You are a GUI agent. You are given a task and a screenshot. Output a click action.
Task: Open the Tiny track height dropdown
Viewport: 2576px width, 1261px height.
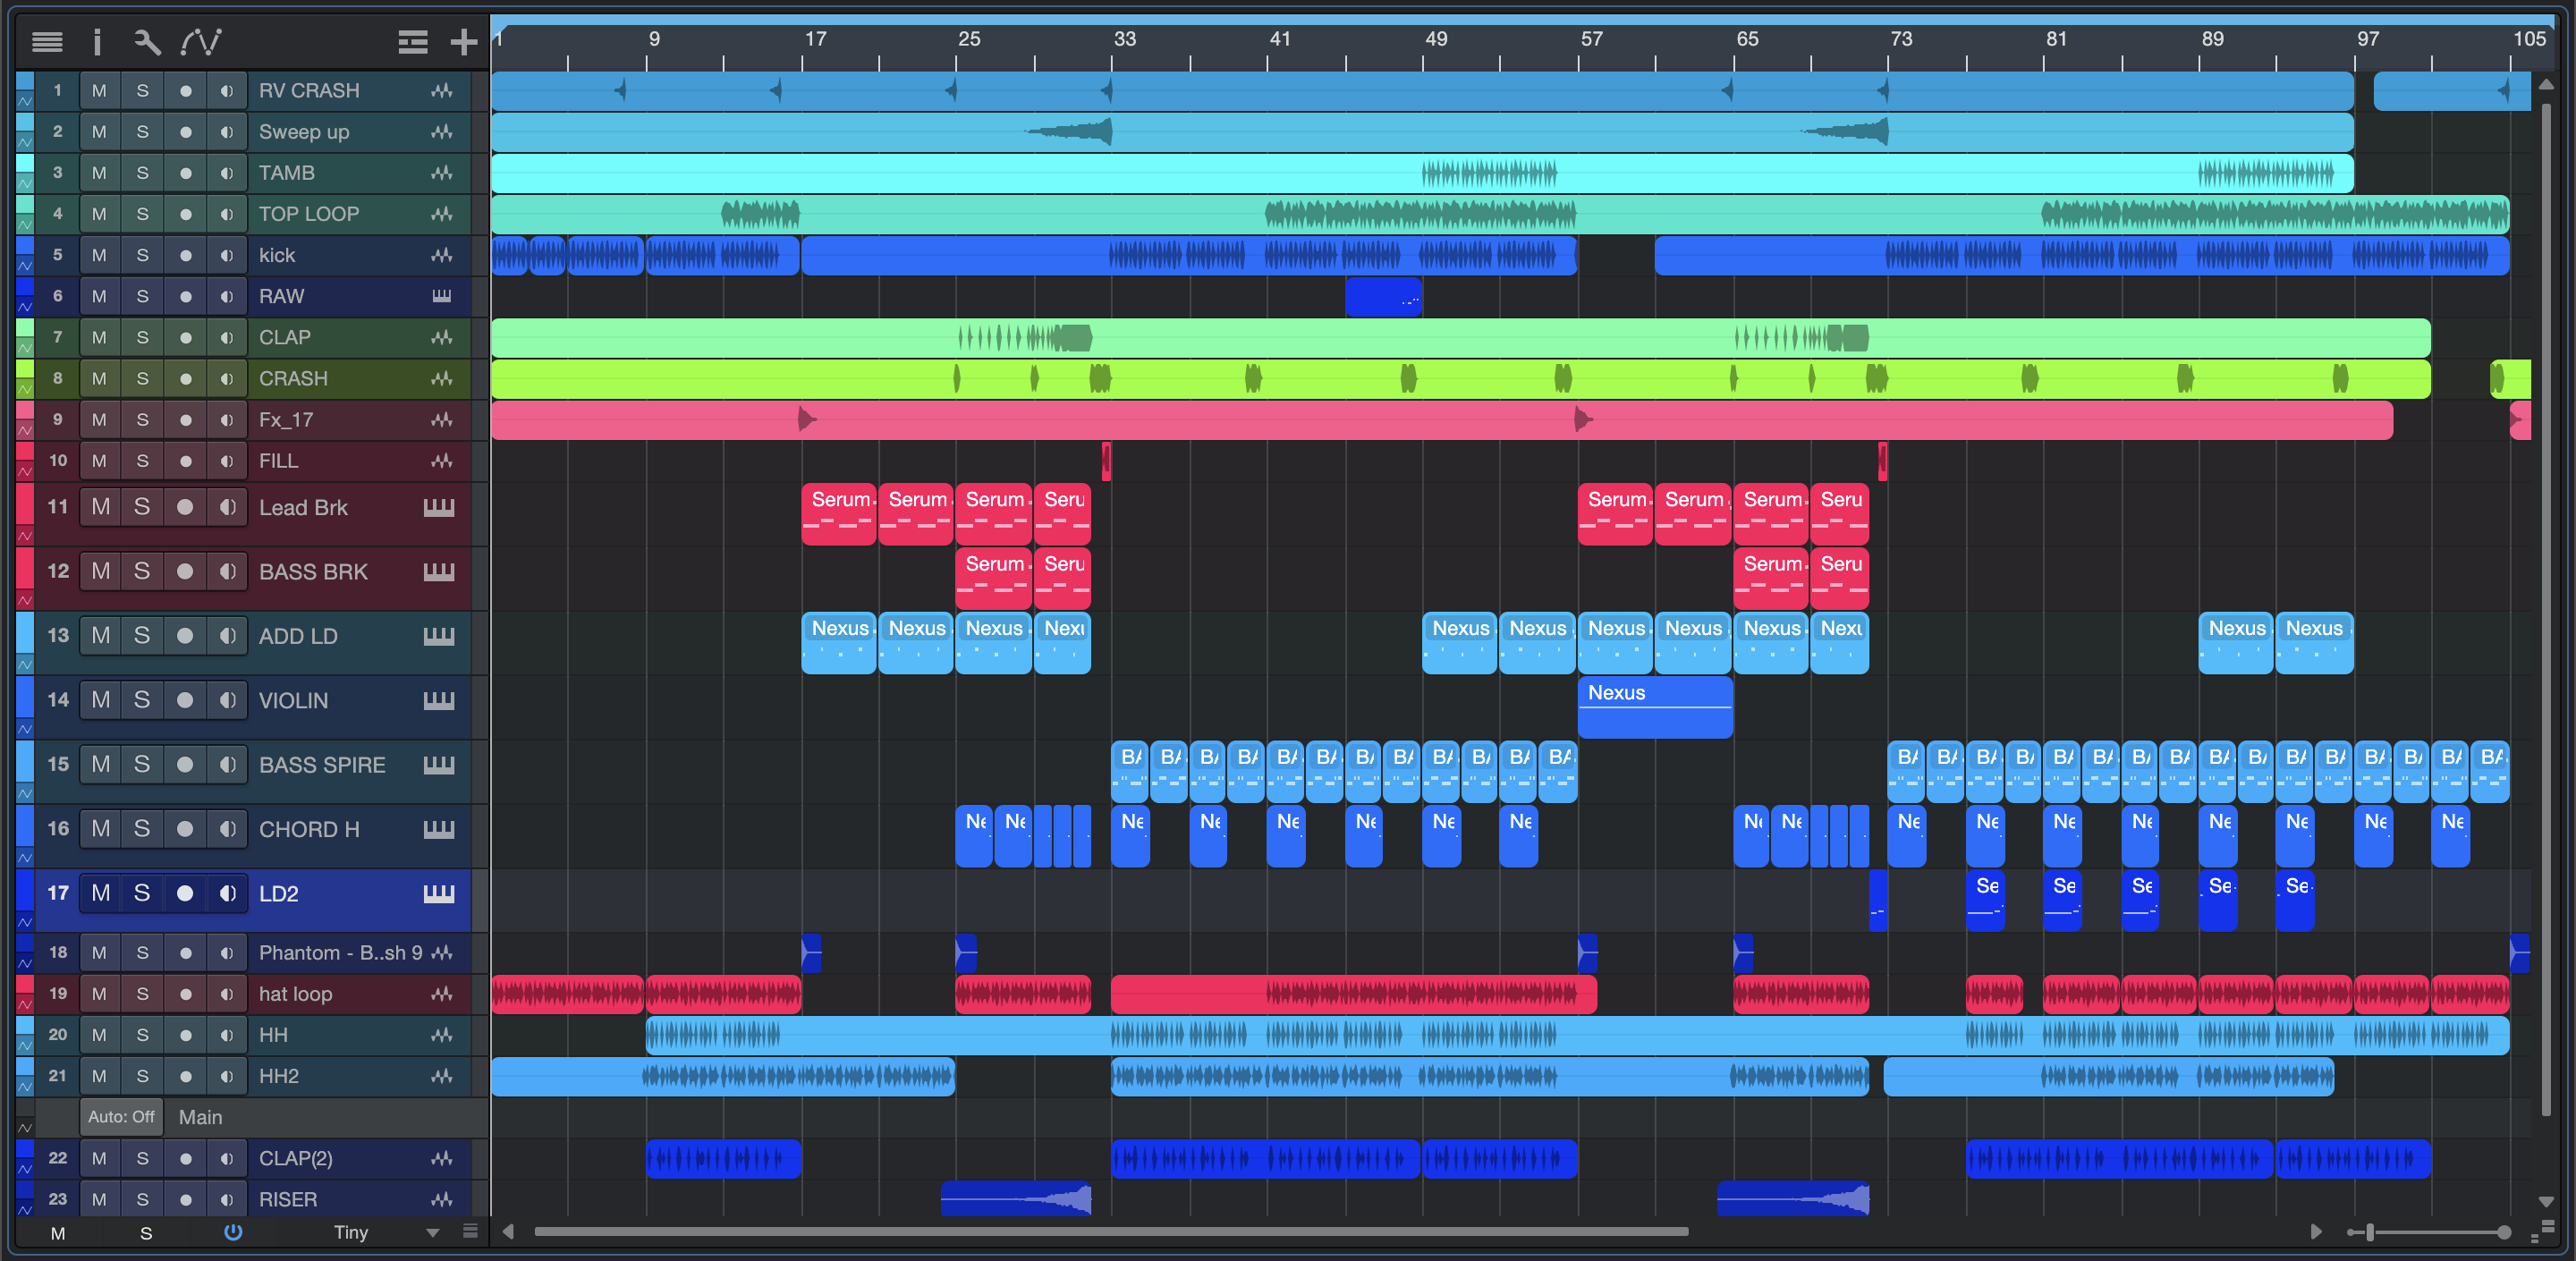[433, 1232]
